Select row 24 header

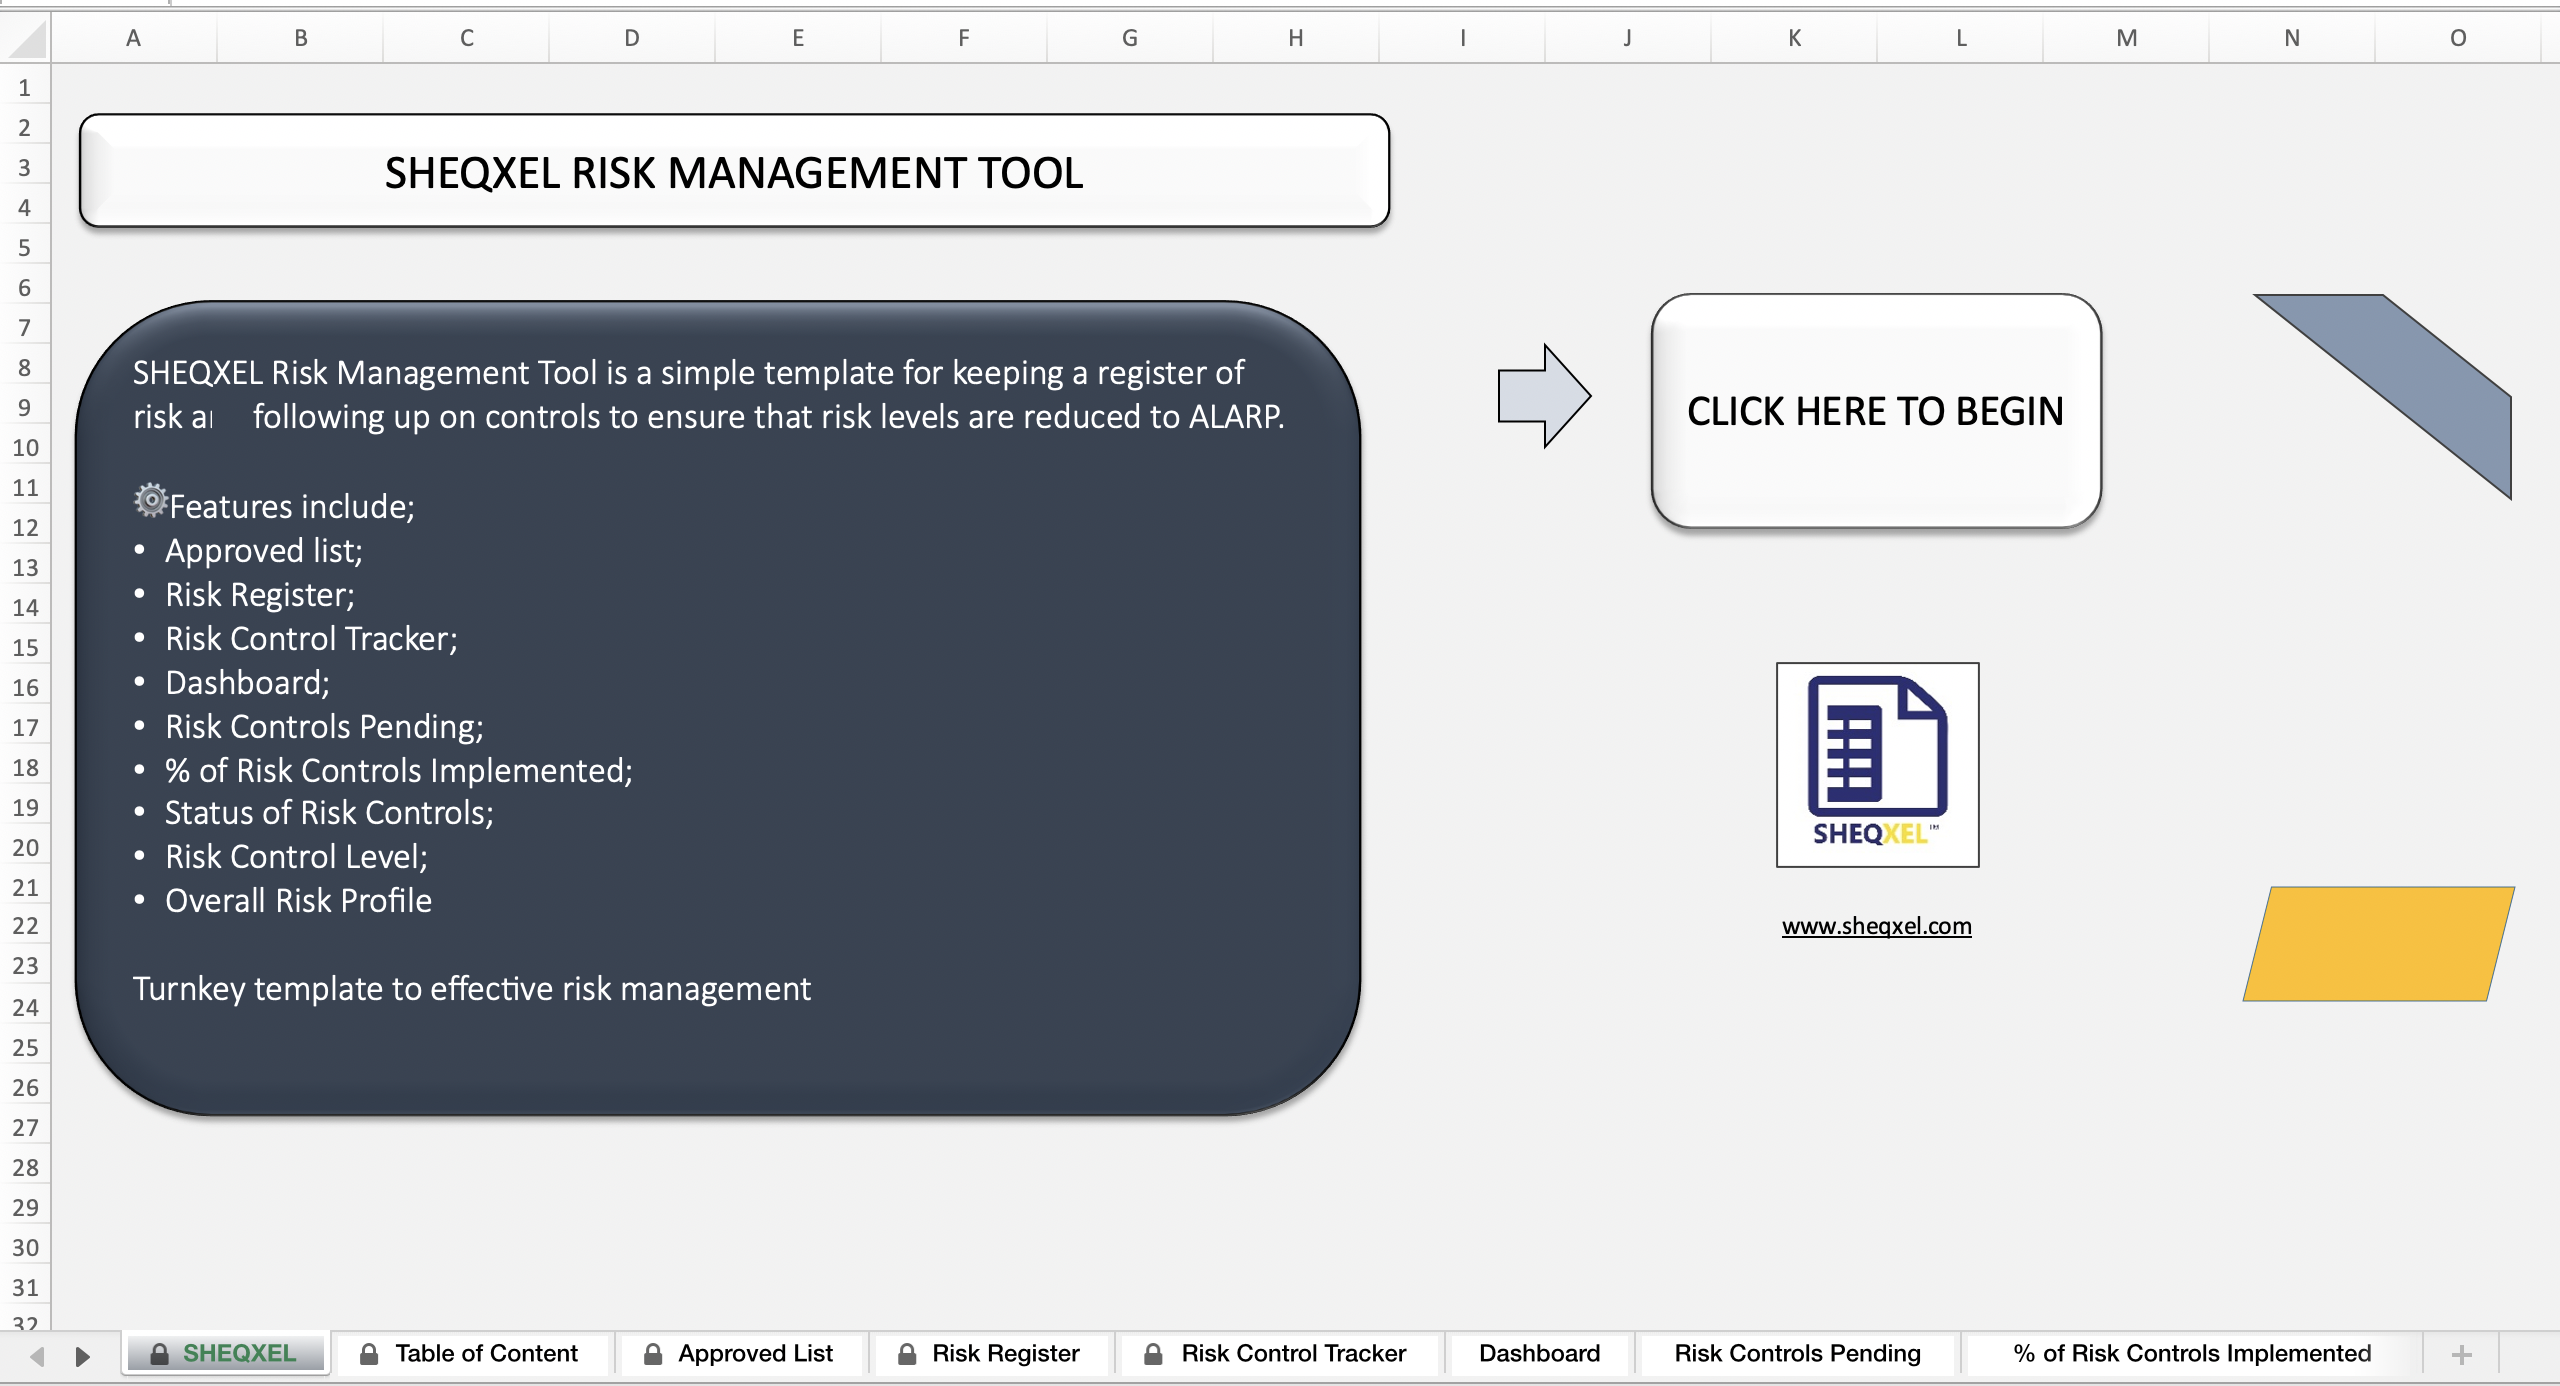click(x=25, y=1007)
